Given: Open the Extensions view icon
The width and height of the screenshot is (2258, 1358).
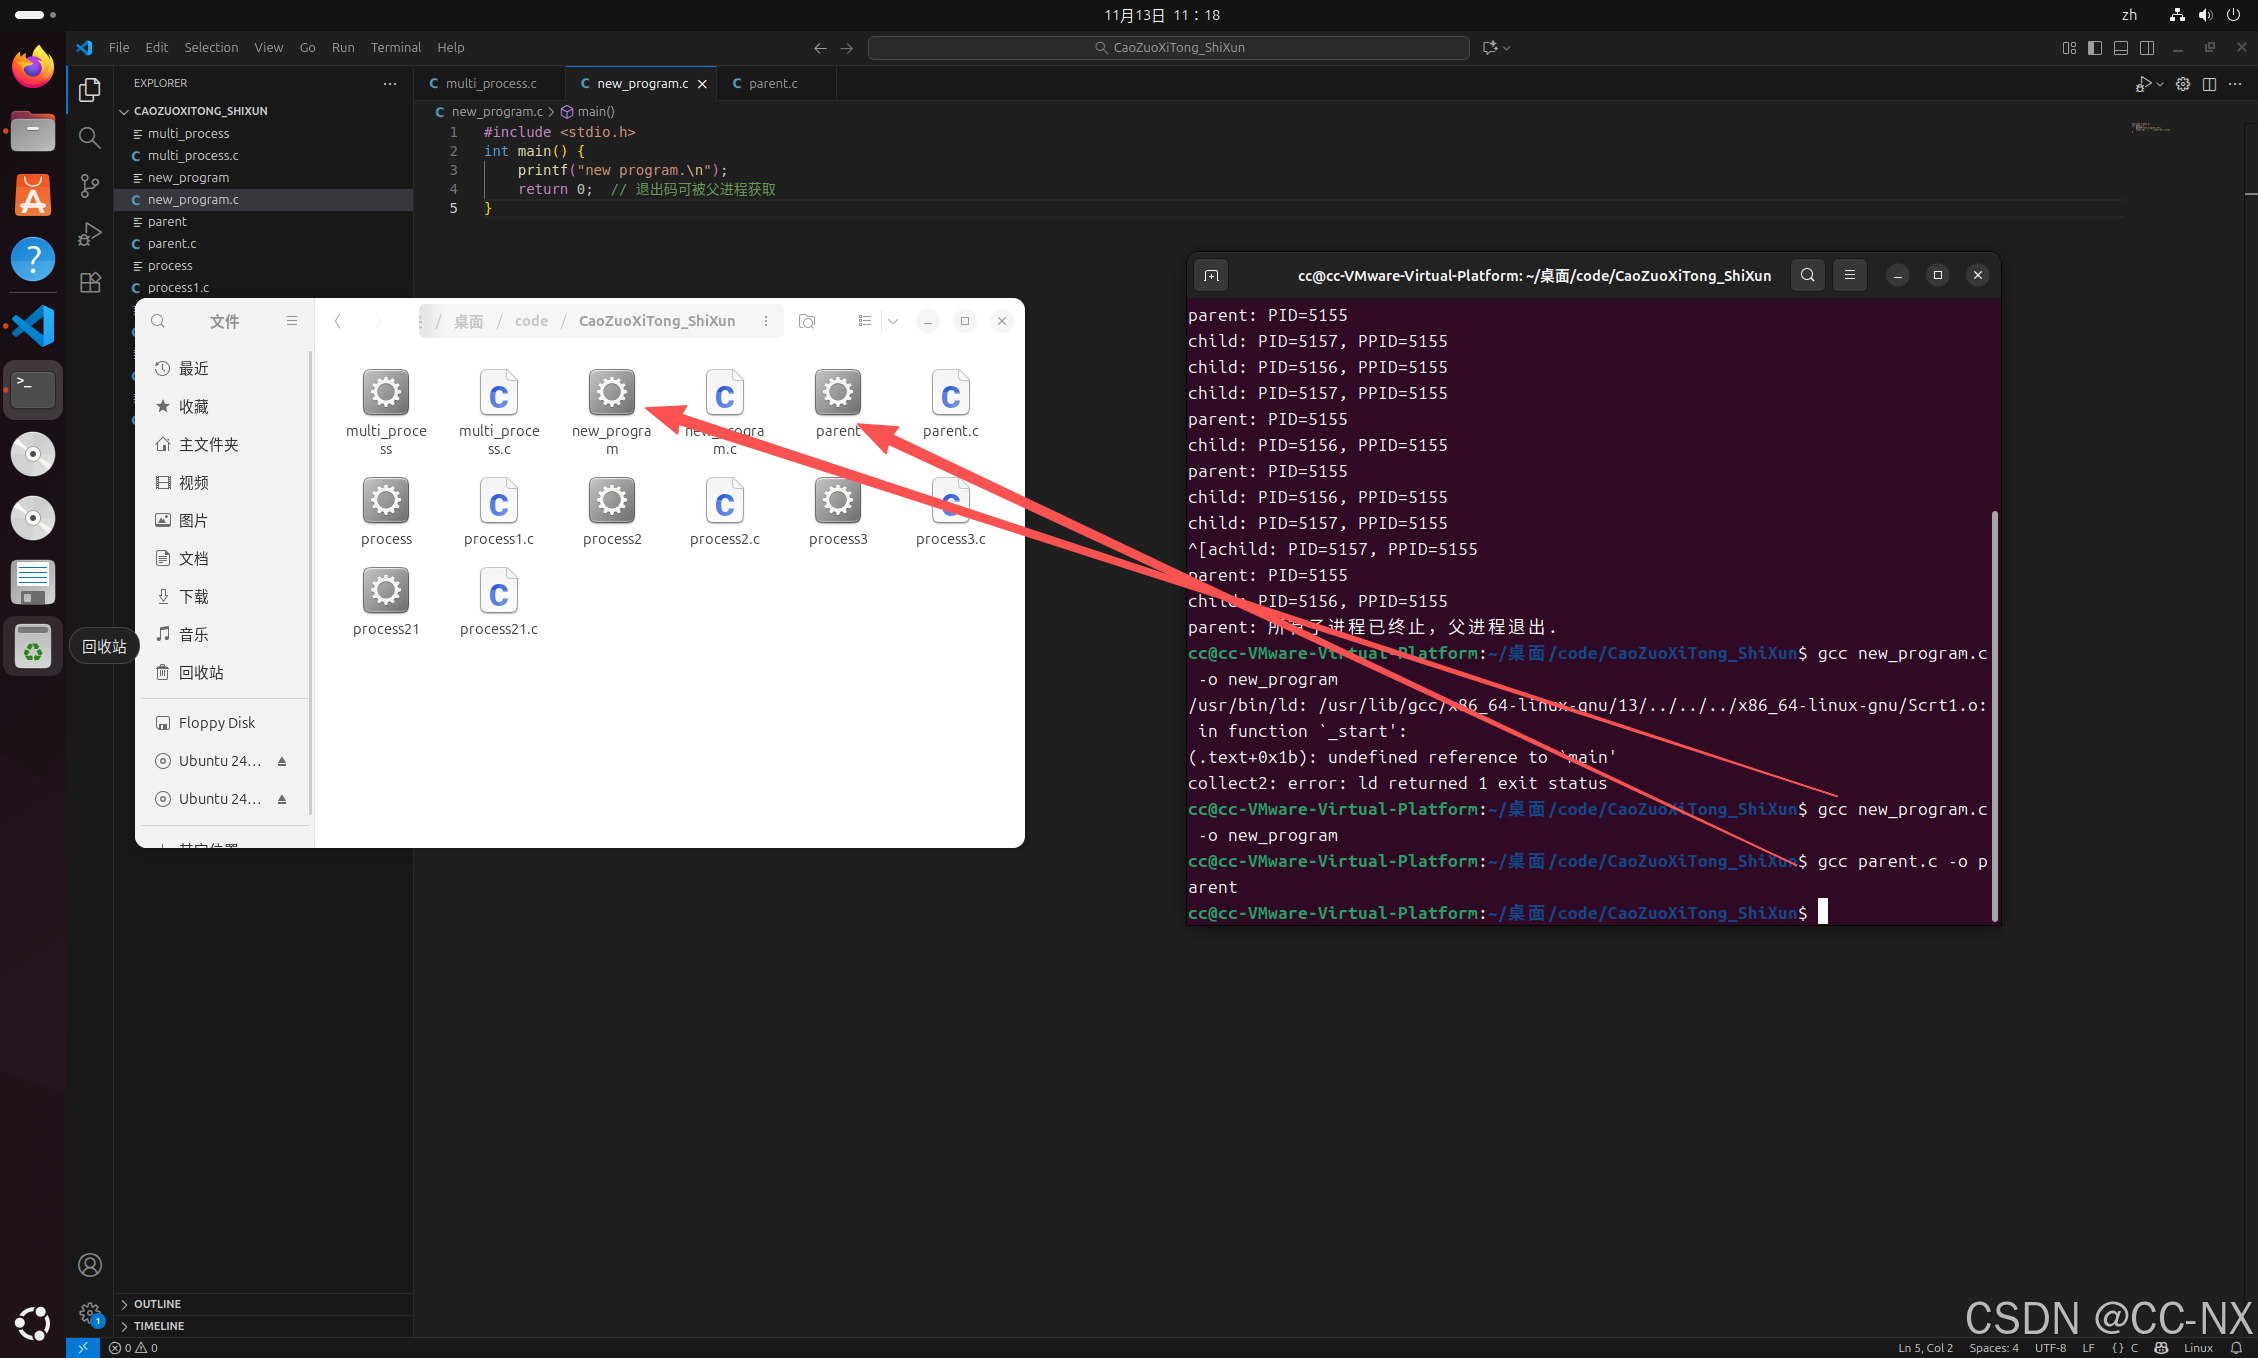Looking at the screenshot, I should (x=90, y=282).
